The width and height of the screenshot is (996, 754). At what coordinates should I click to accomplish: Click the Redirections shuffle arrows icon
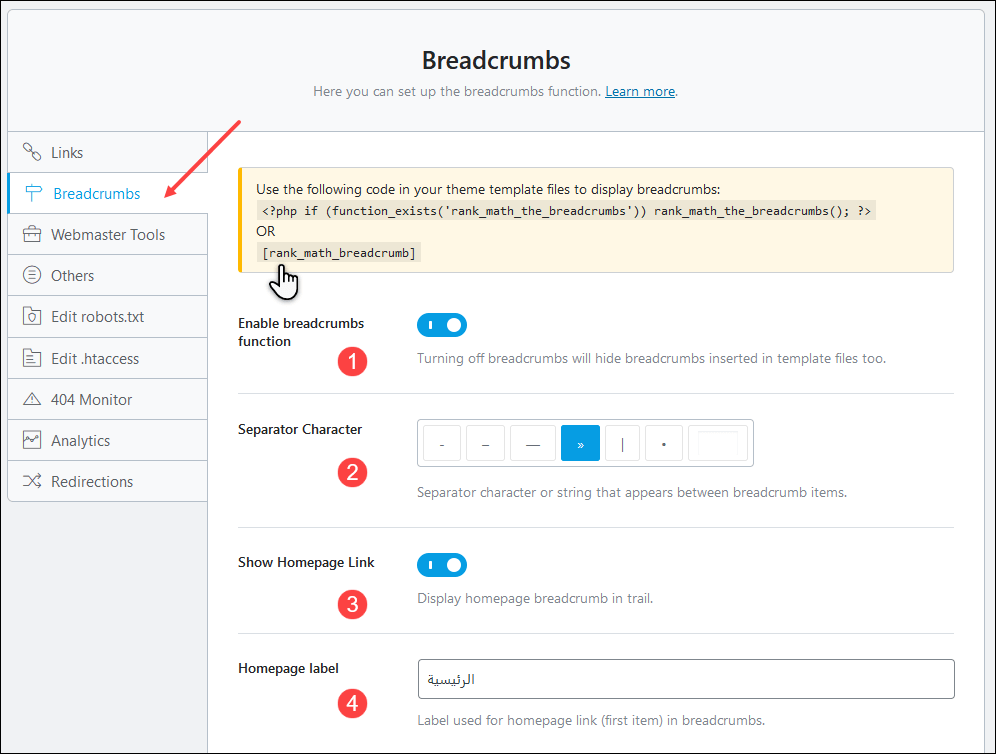(32, 481)
